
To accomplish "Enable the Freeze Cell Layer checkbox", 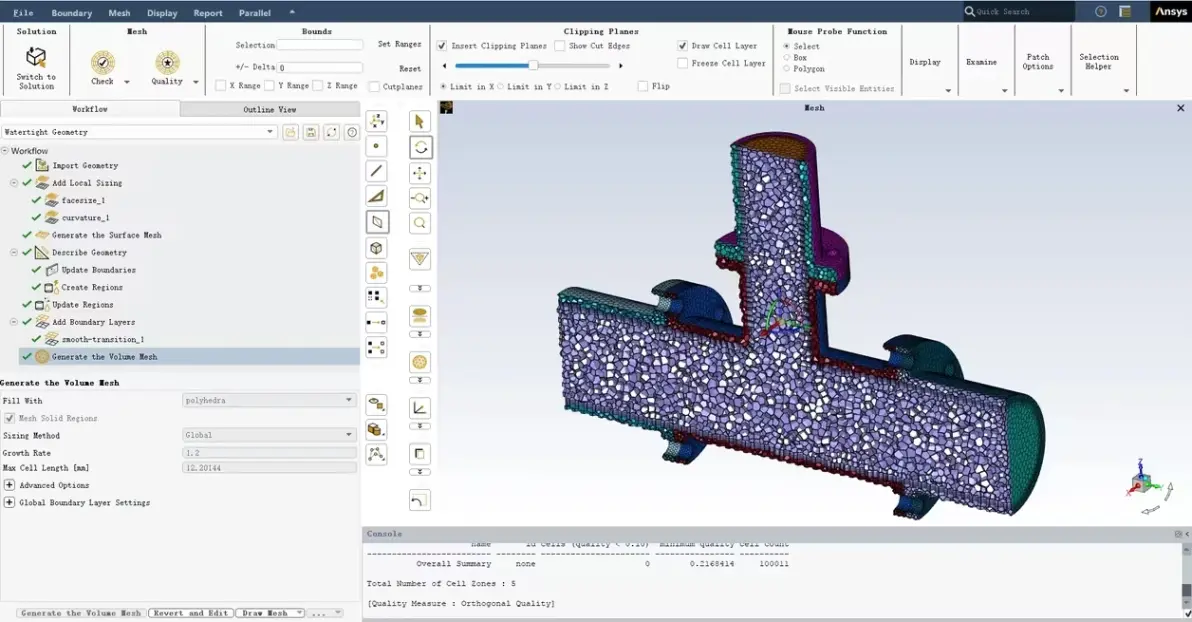I will click(x=683, y=63).
